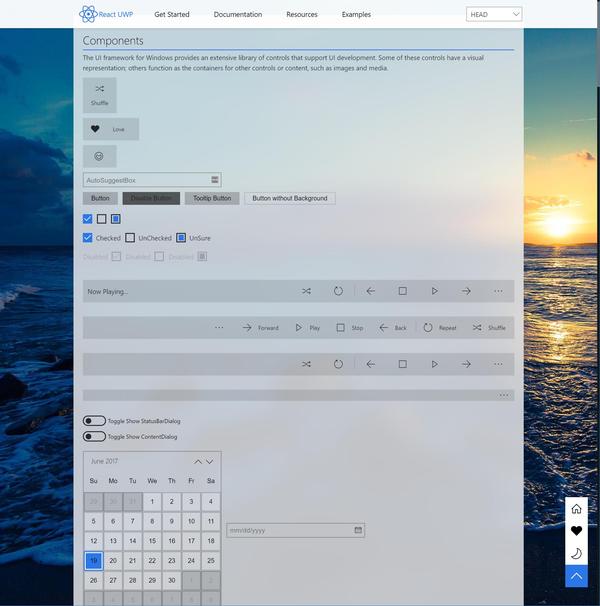Image resolution: width=600 pixels, height=606 pixels.
Task: Open the date picker calendar icon
Action: (x=358, y=530)
